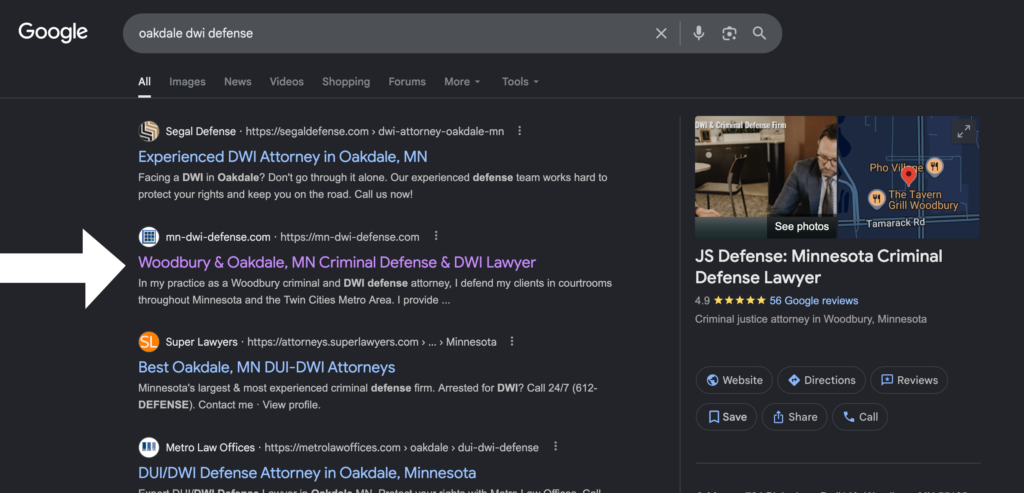Click the Google logo

pos(53,32)
